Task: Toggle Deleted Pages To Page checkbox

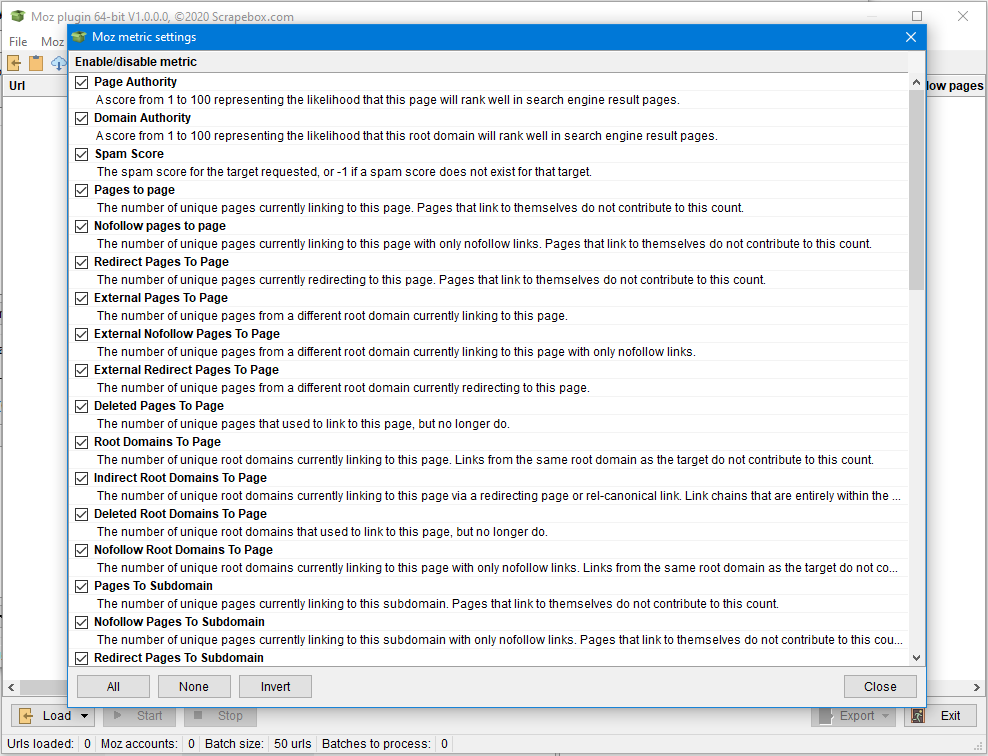Action: point(81,406)
